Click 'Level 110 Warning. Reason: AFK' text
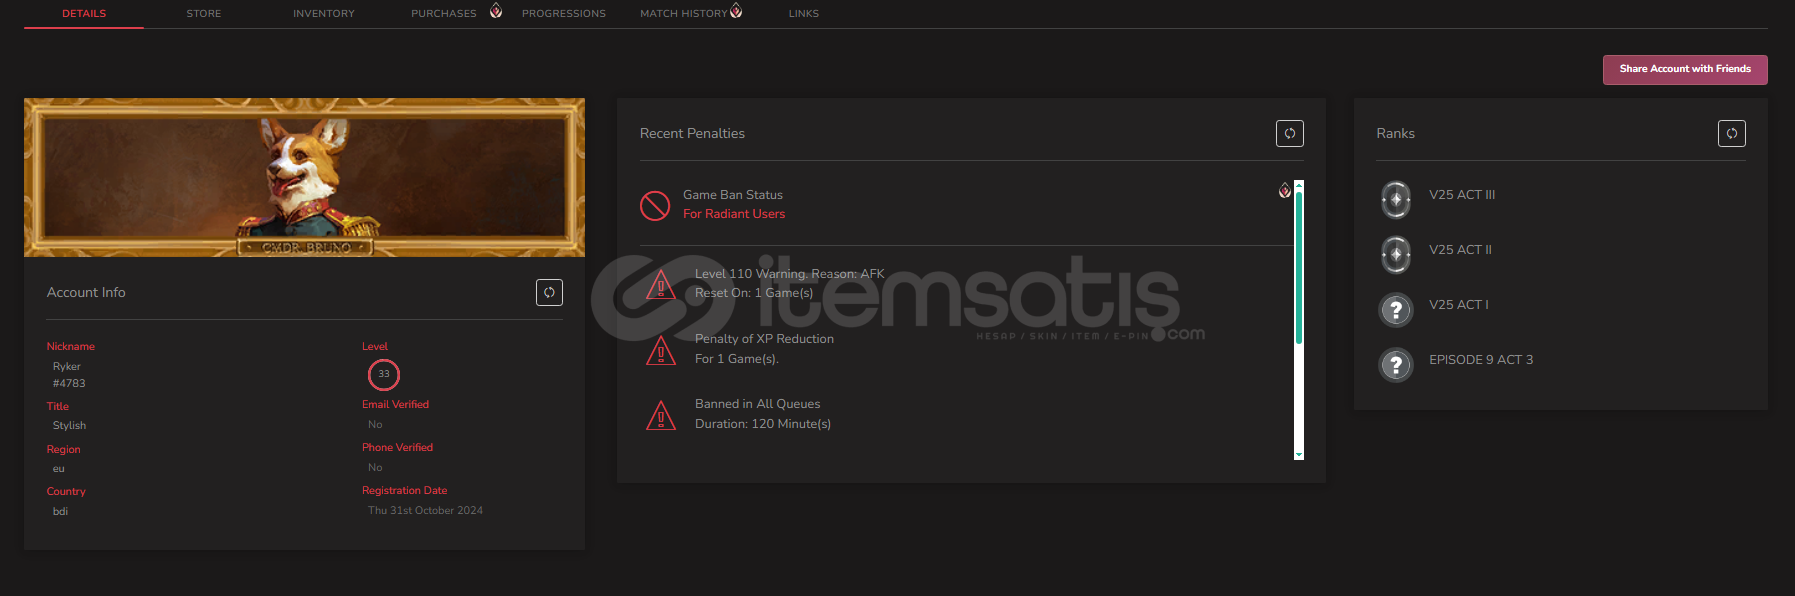 click(790, 274)
